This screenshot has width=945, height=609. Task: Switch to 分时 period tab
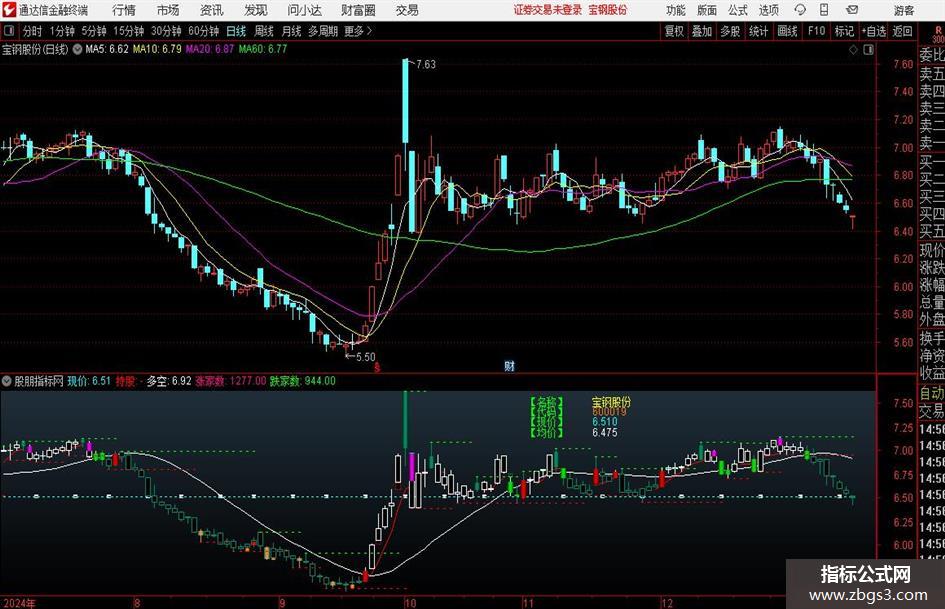pos(32,31)
